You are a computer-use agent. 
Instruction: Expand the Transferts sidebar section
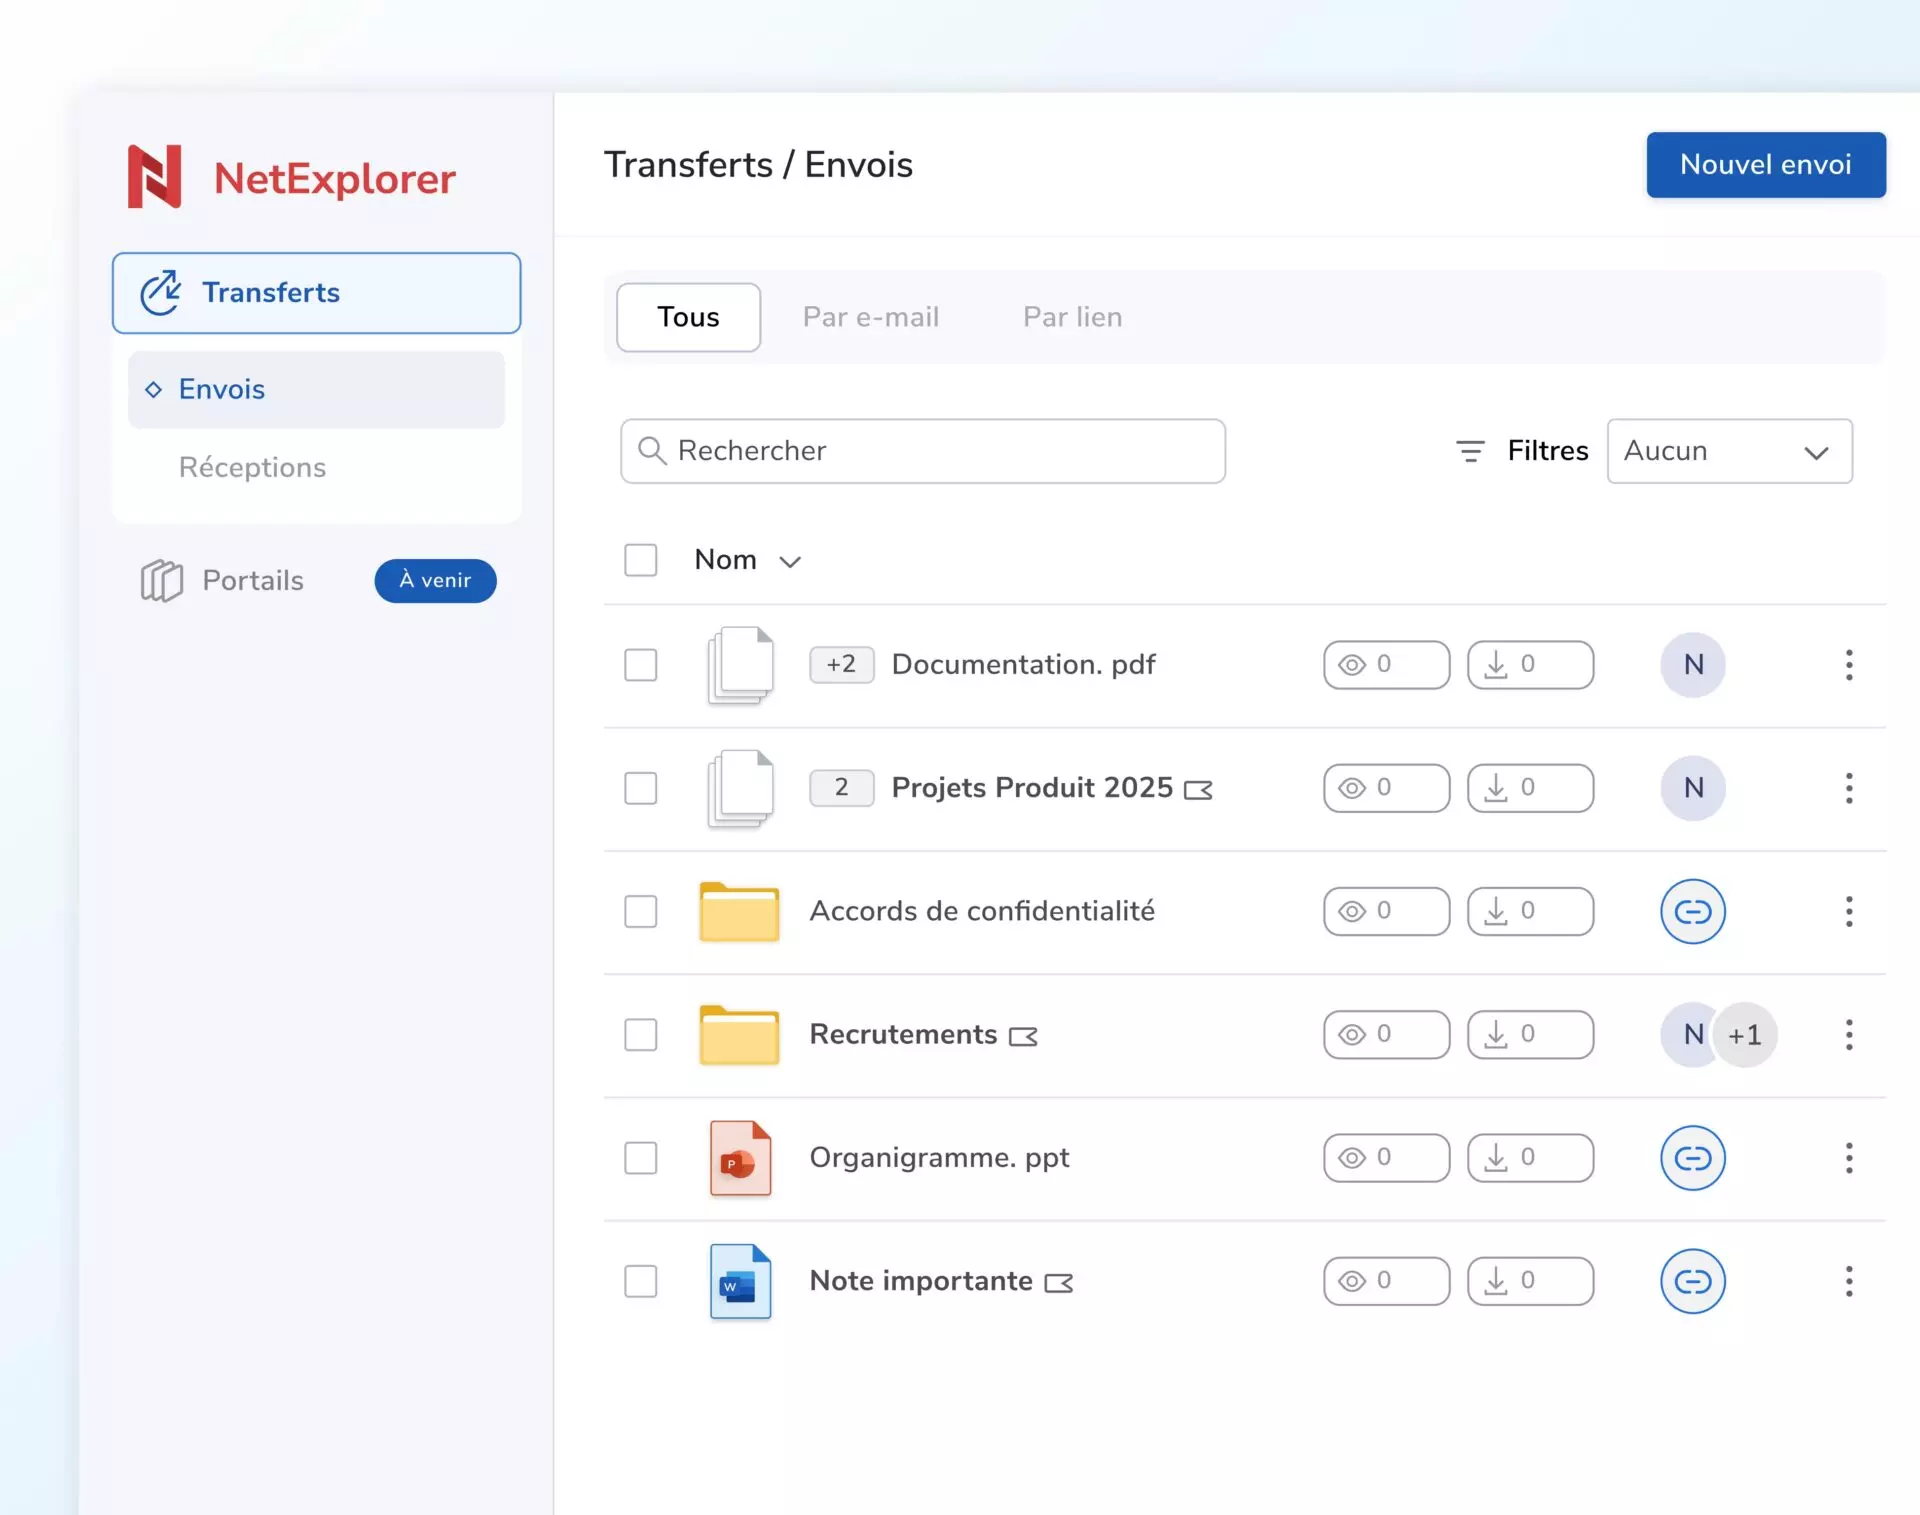point(316,293)
